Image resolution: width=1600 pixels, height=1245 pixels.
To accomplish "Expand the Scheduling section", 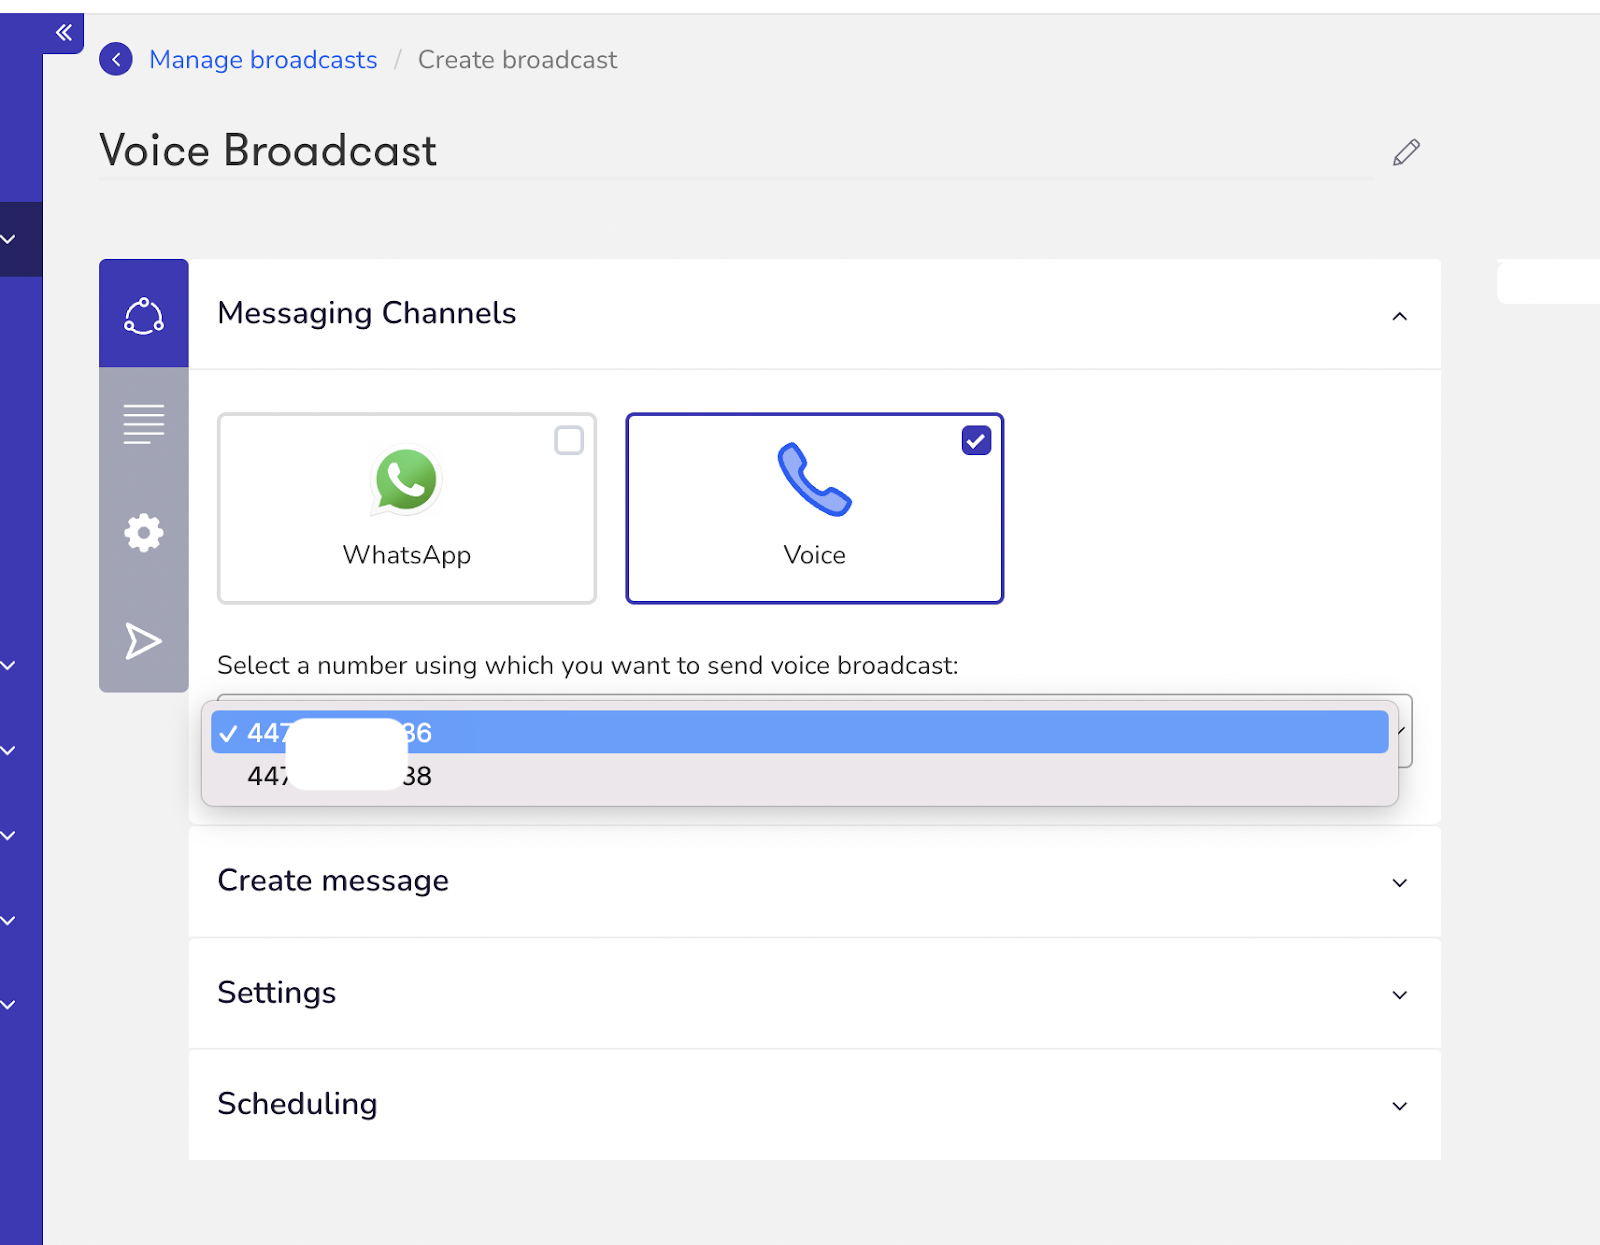I will tap(1399, 1106).
